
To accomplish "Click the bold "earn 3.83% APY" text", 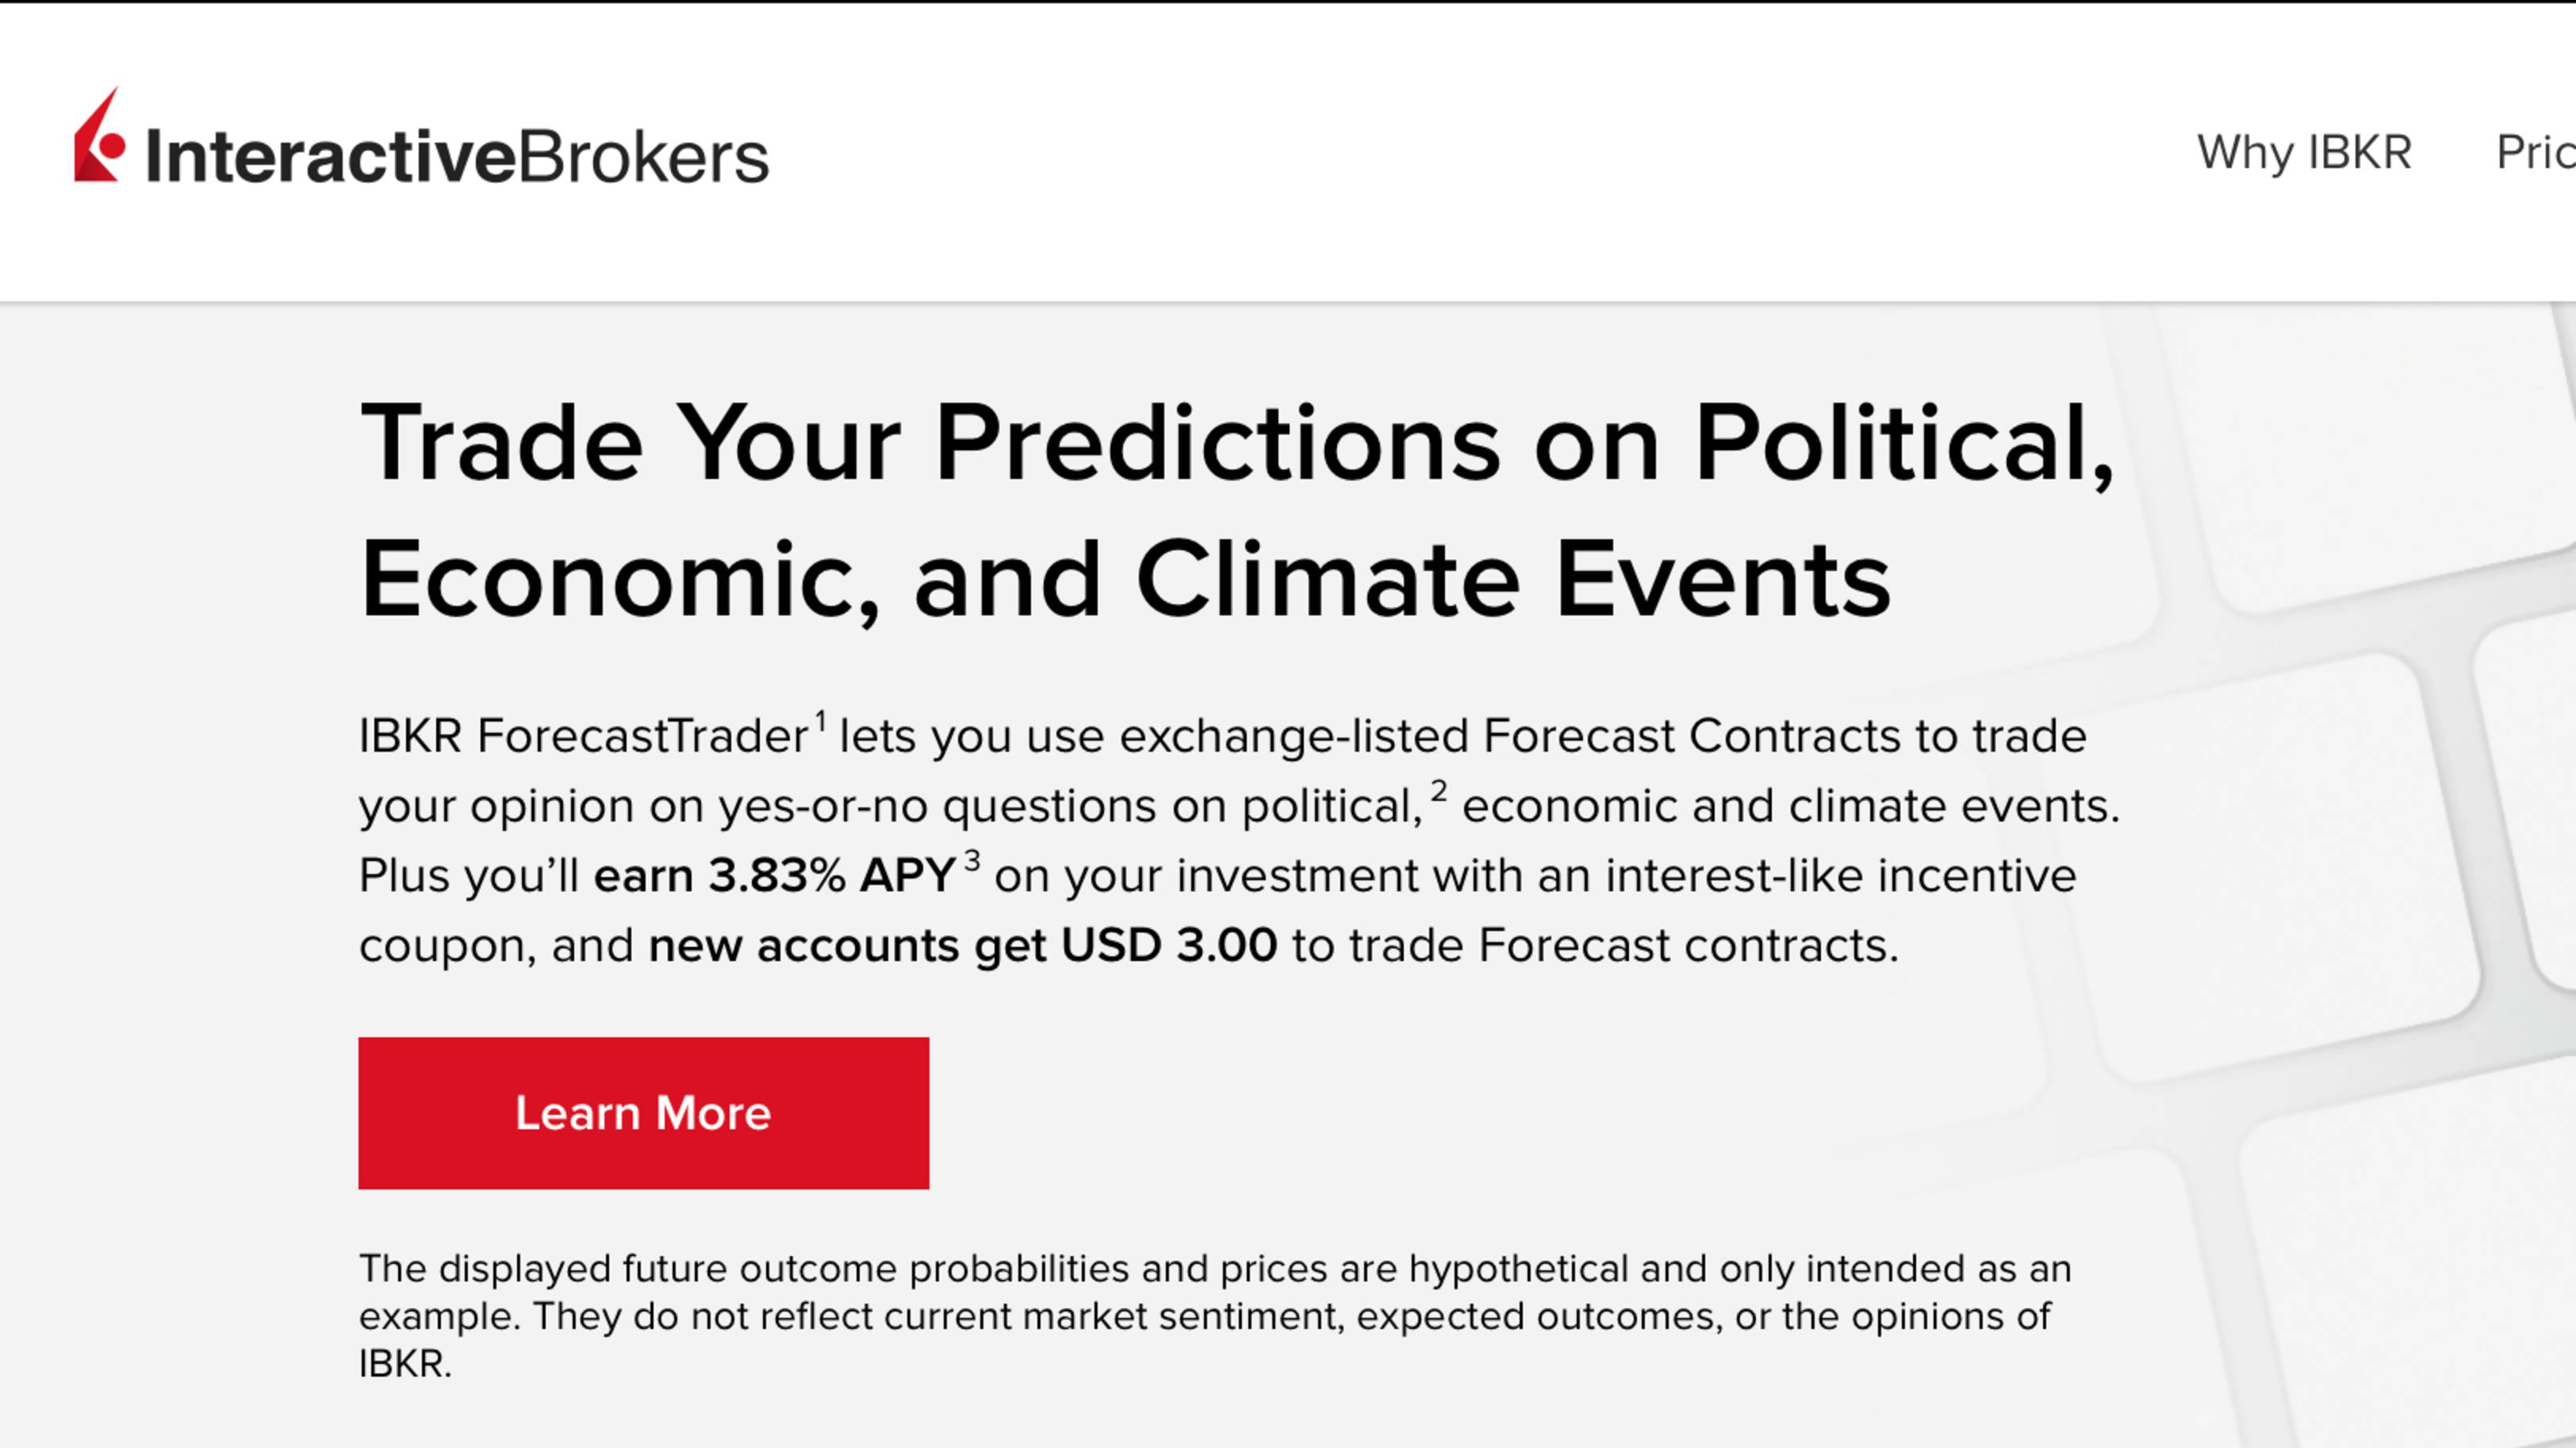I will point(775,876).
